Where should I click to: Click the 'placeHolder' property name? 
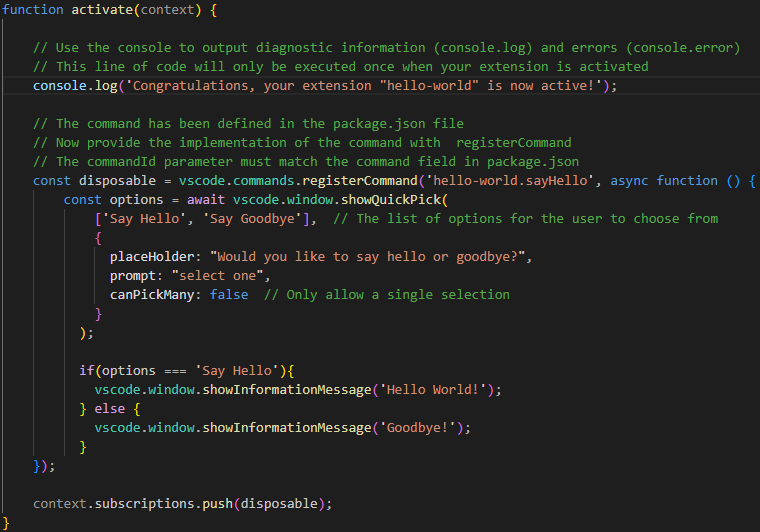(152, 257)
